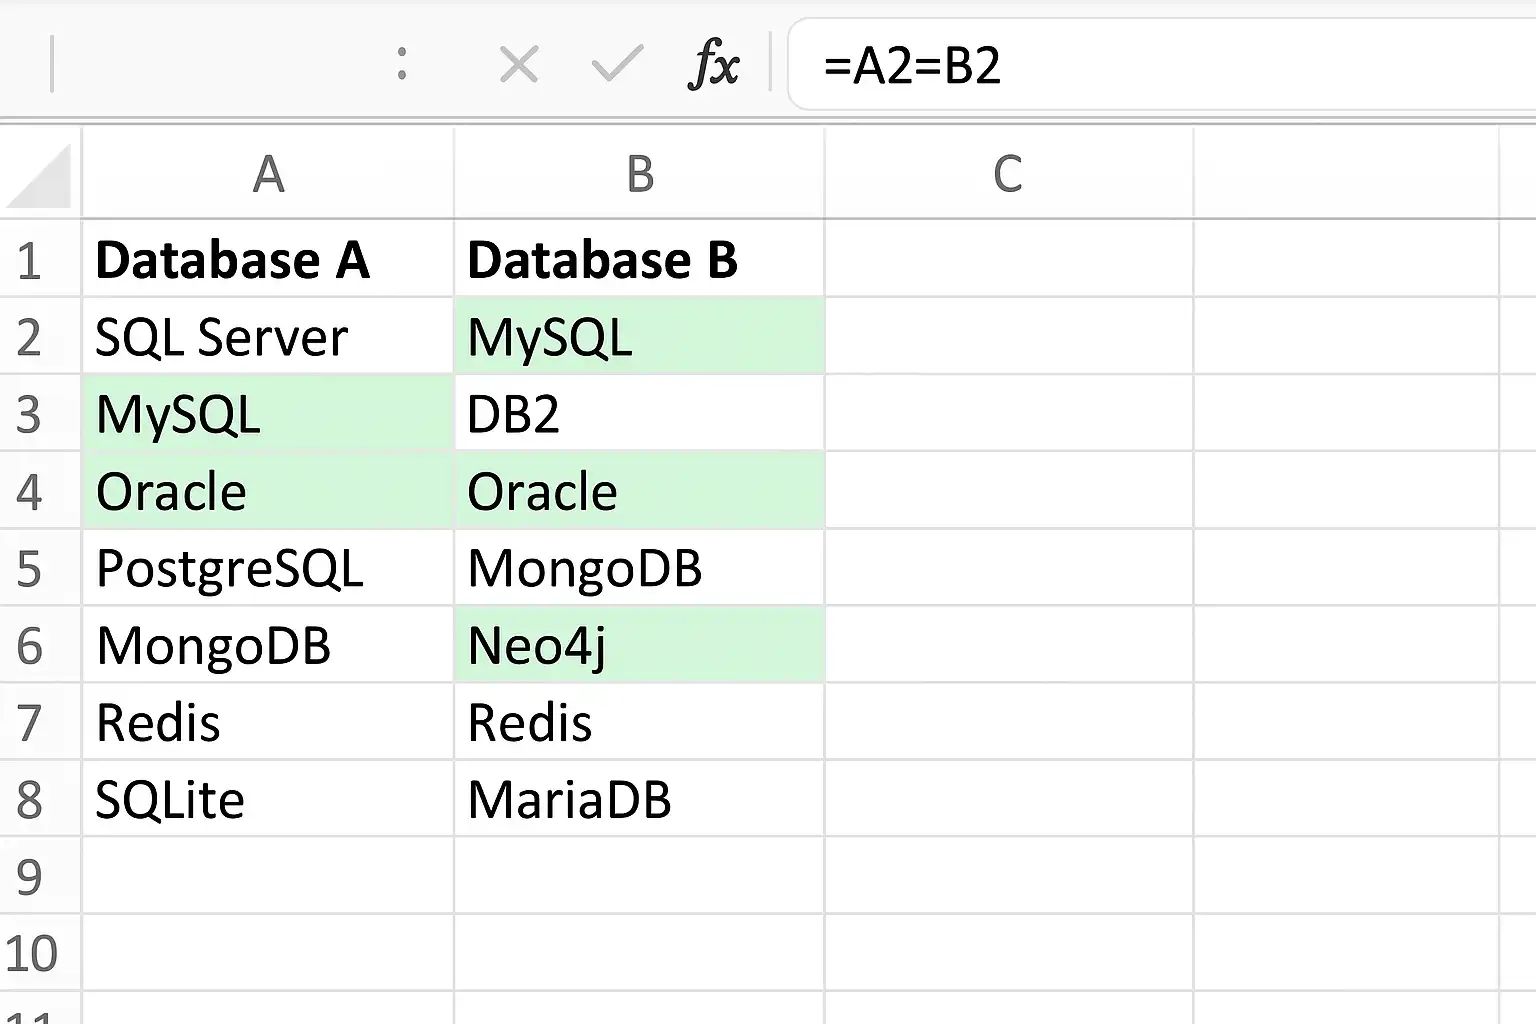Click the Cancel (X) formula icon
This screenshot has width=1536, height=1024.
click(518, 66)
